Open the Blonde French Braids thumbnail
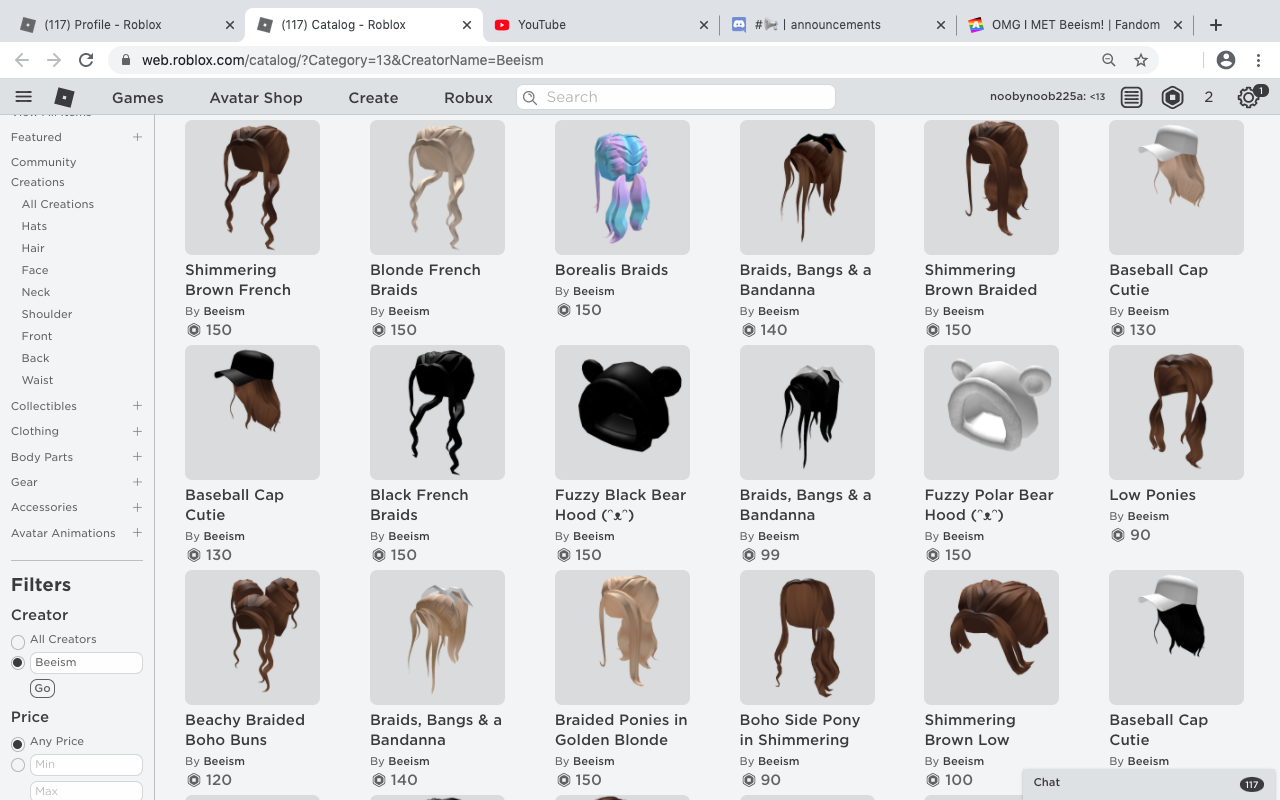The image size is (1280, 800). pos(437,187)
